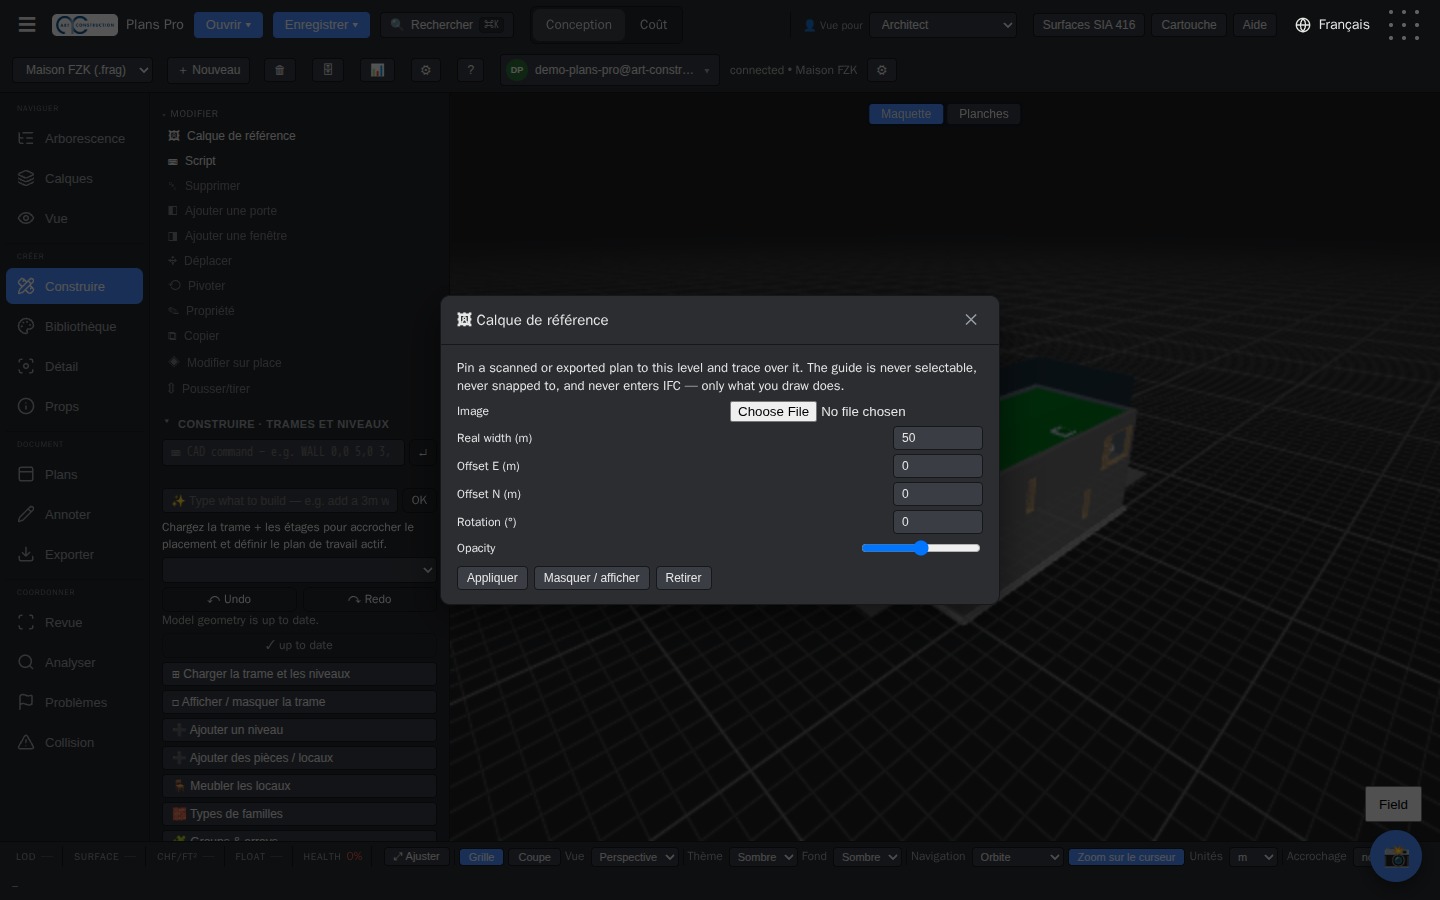Screen dimensions: 1440x900
Task: Click the Appliquer button
Action: pyautogui.click(x=492, y=578)
